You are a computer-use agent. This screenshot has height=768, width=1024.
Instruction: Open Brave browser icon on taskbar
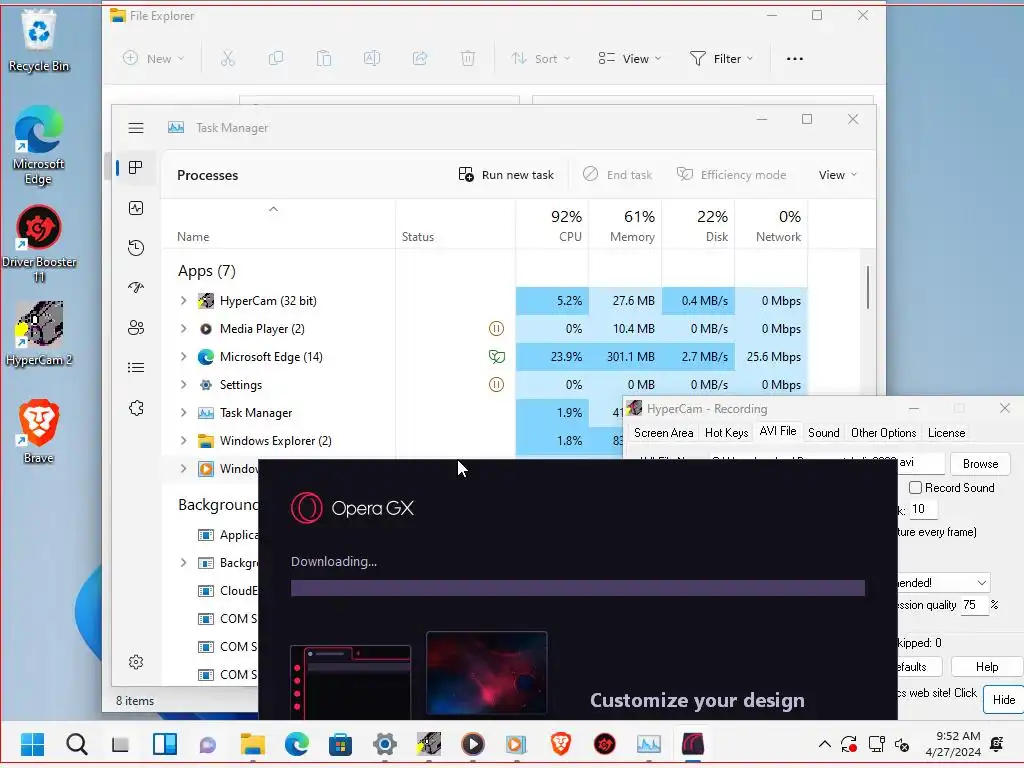[x=560, y=744]
